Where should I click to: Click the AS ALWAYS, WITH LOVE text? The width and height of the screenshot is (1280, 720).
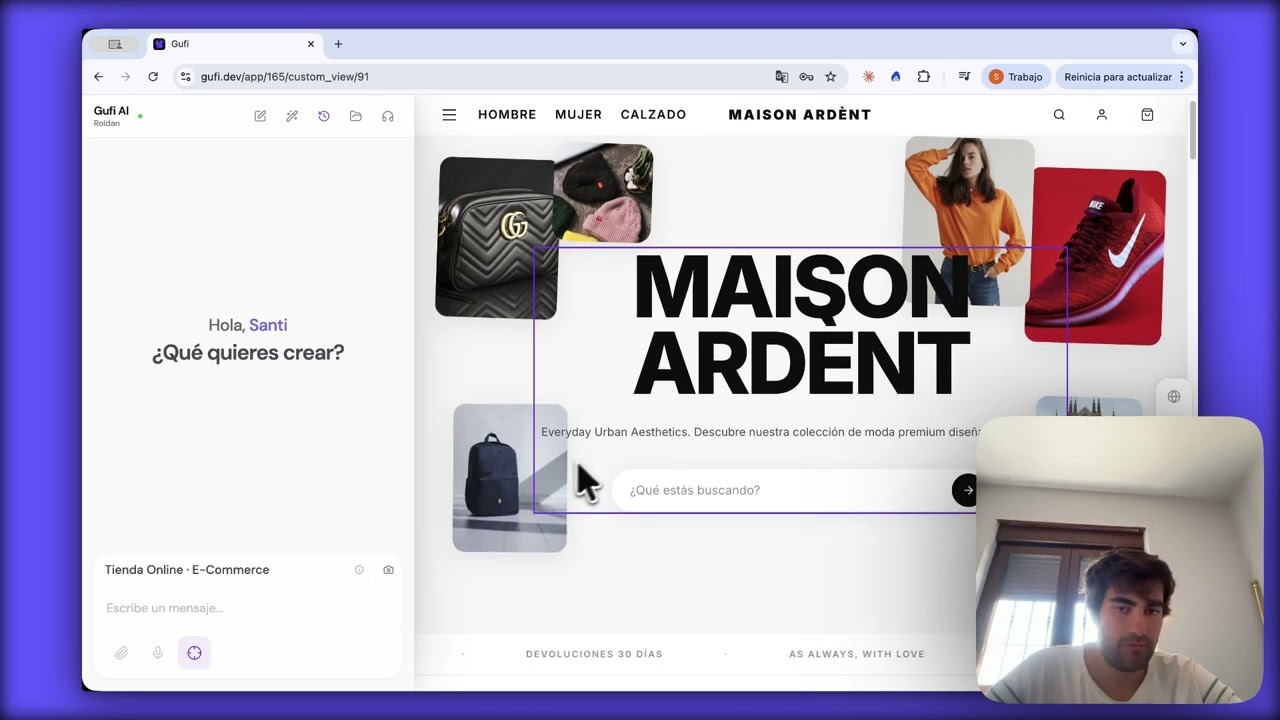[x=857, y=654]
